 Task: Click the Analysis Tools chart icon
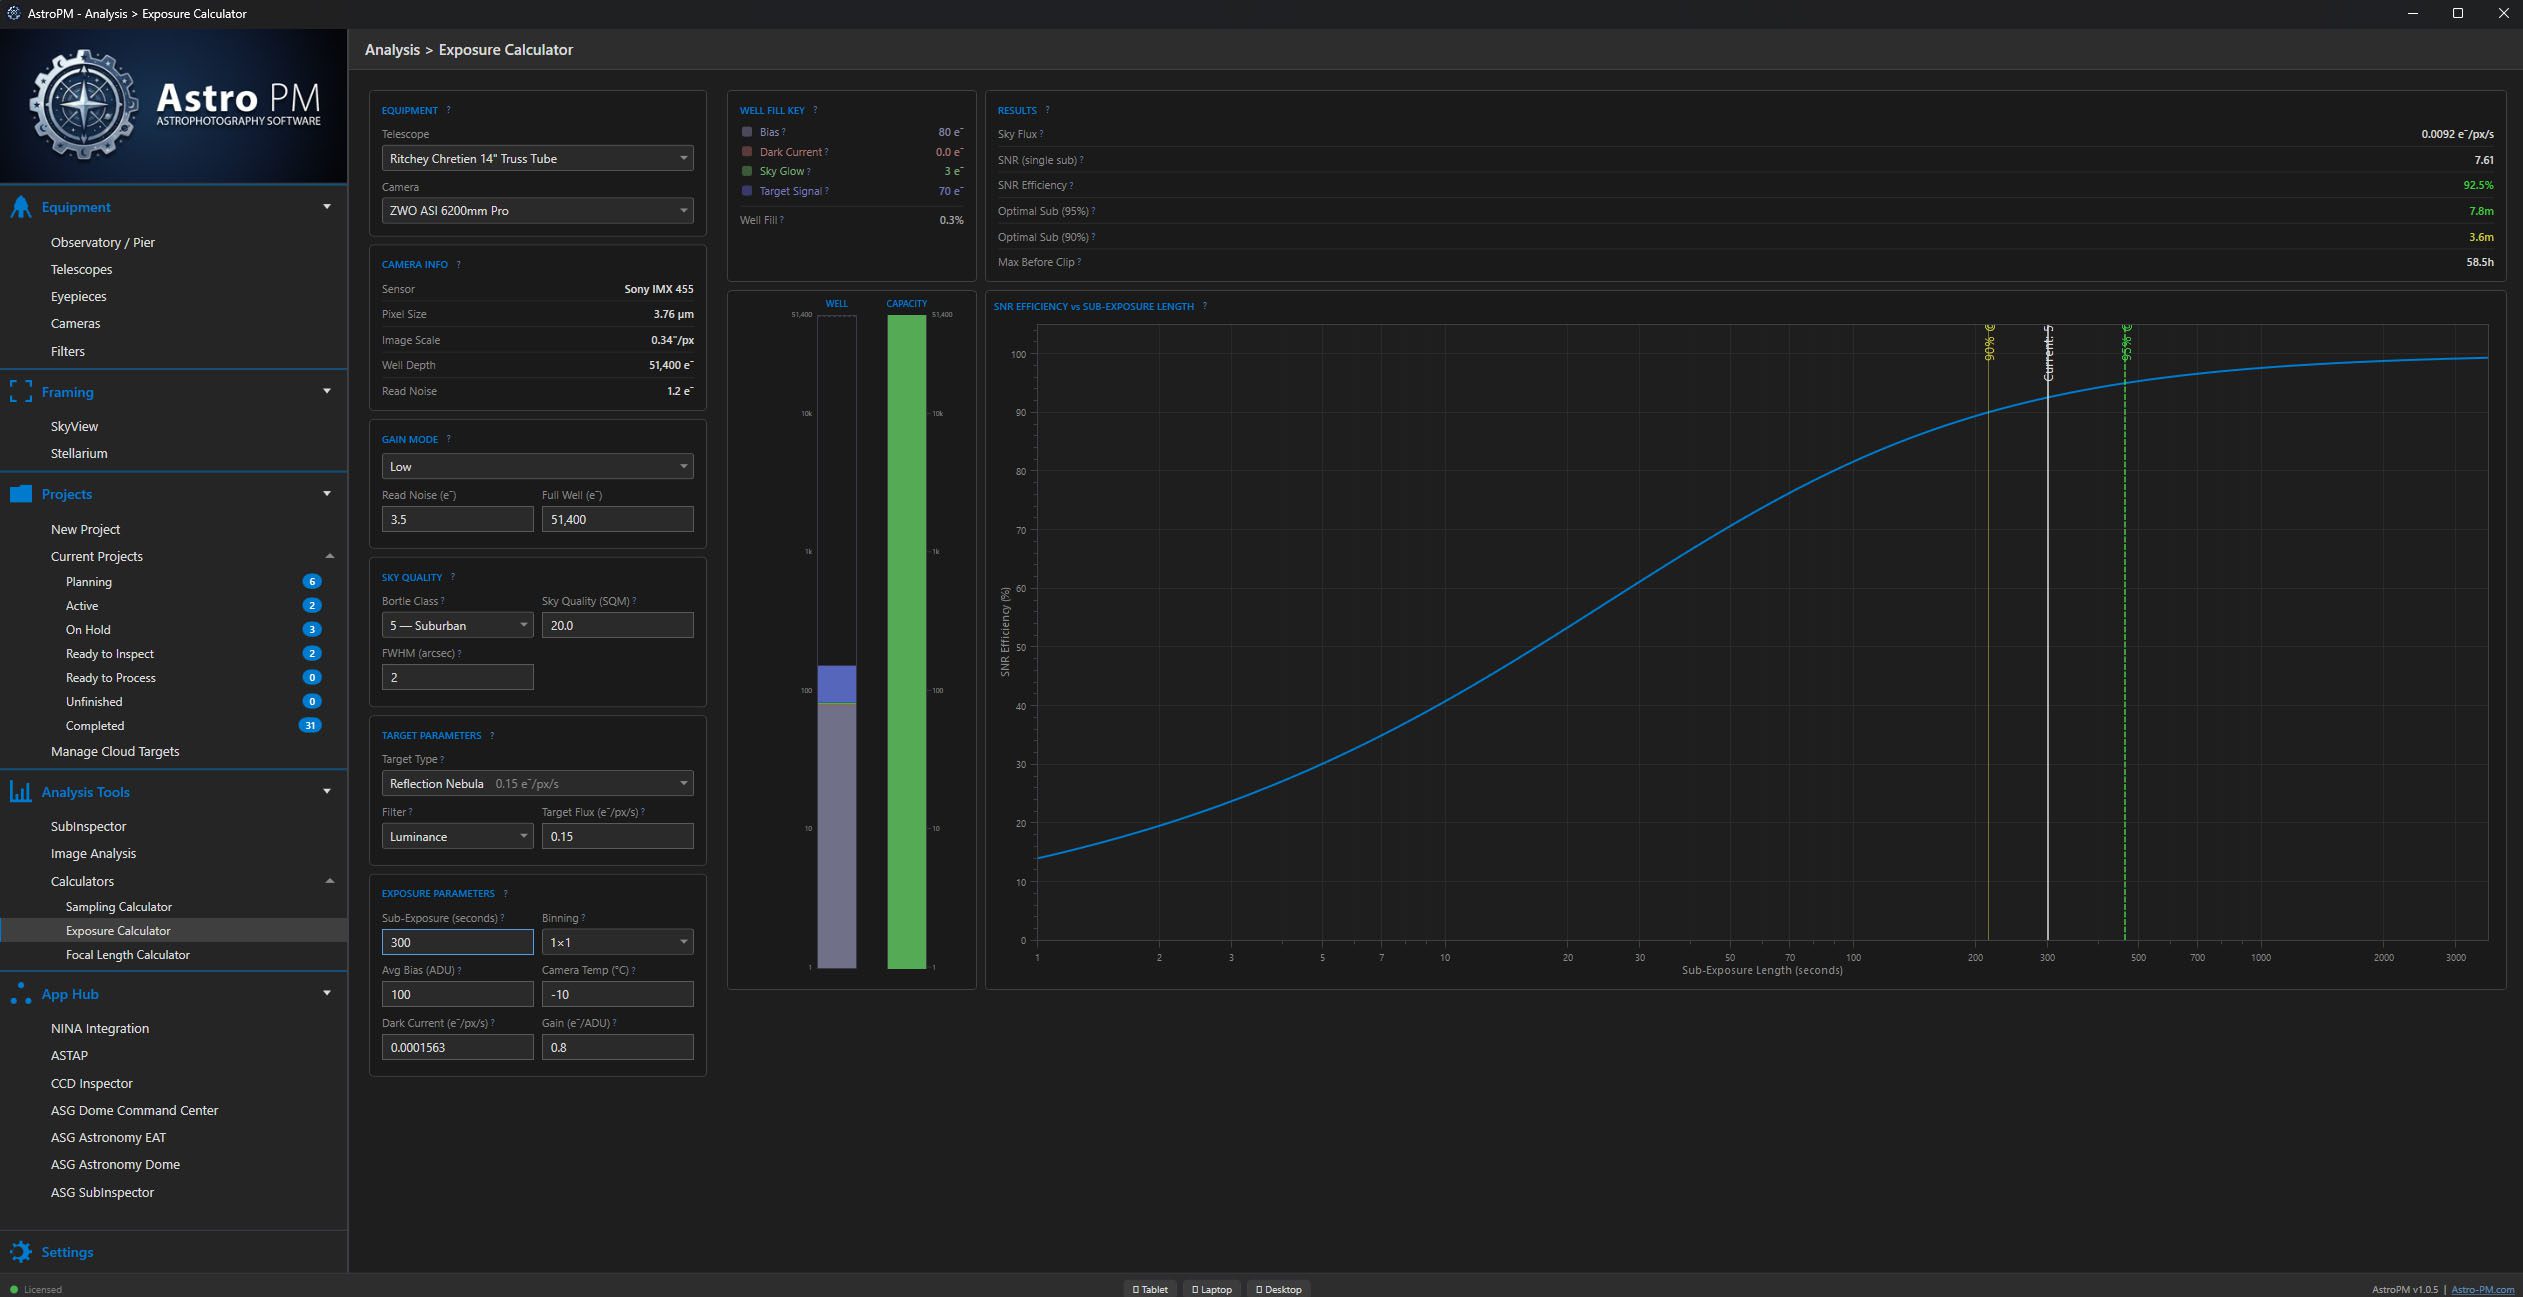[x=20, y=792]
